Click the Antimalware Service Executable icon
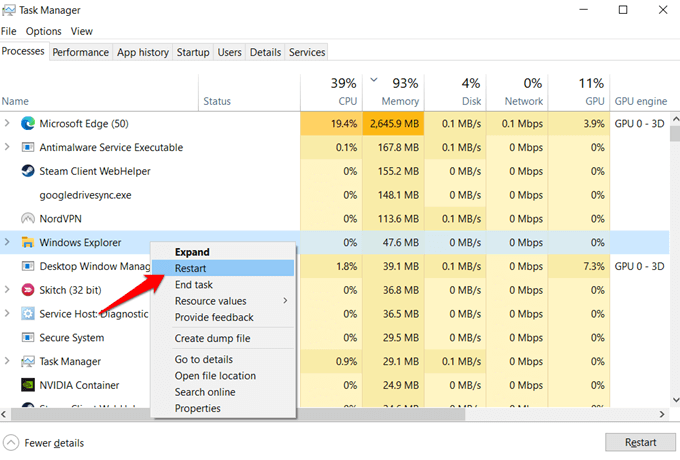Image resolution: width=680 pixels, height=460 pixels. tap(28, 147)
